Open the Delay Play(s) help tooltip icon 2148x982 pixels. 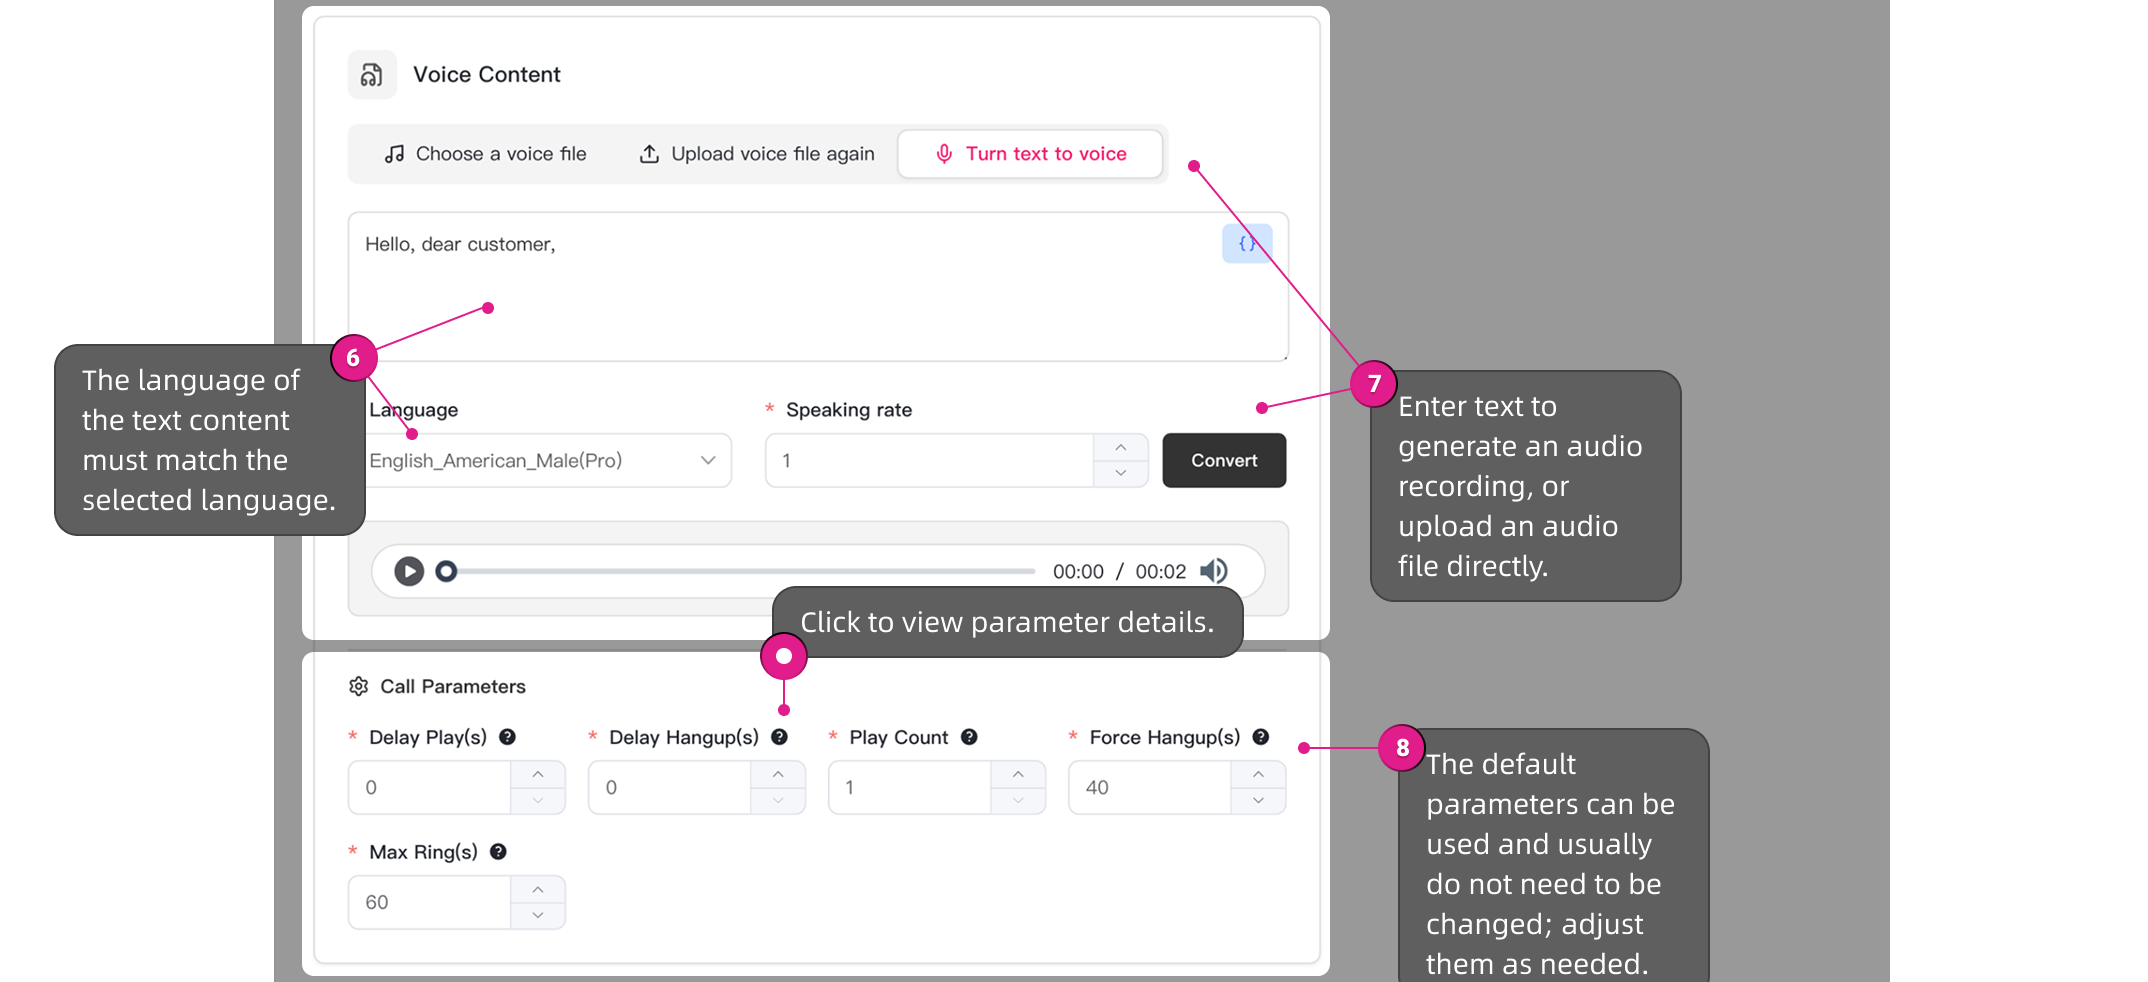(x=508, y=737)
